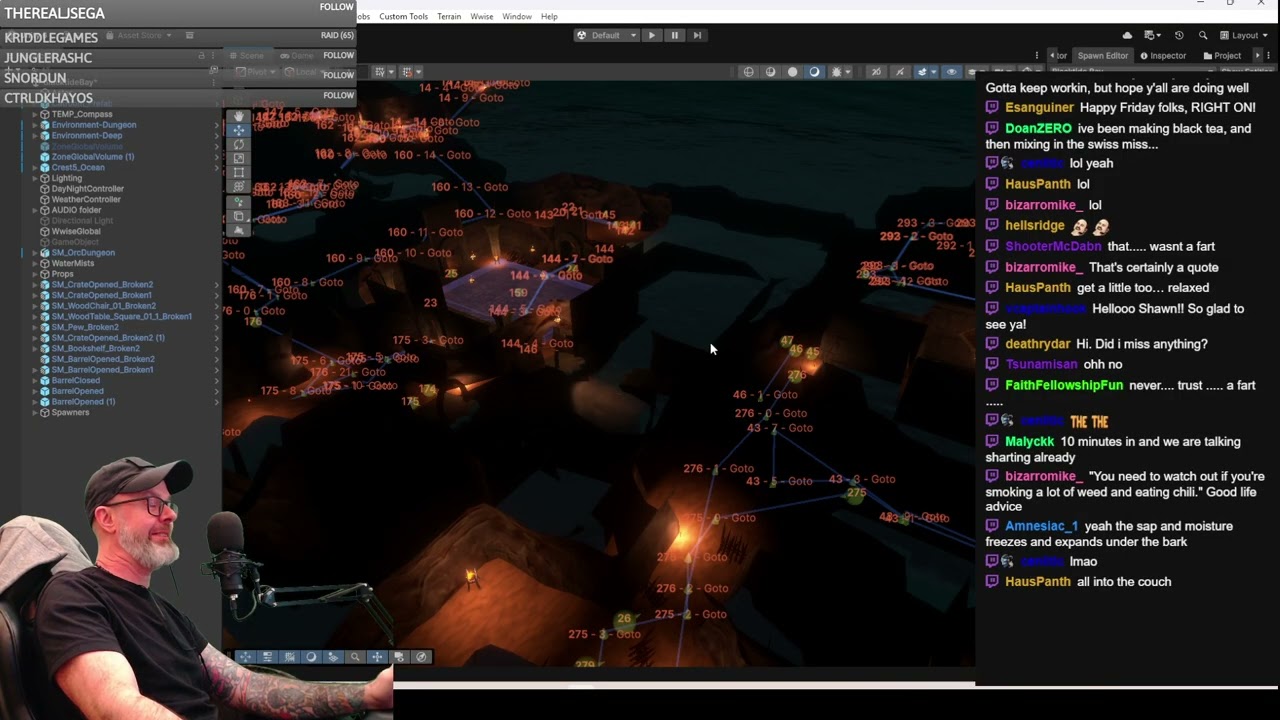Click chat username DoanZERO
This screenshot has height=720, width=1280.
tap(1038, 129)
